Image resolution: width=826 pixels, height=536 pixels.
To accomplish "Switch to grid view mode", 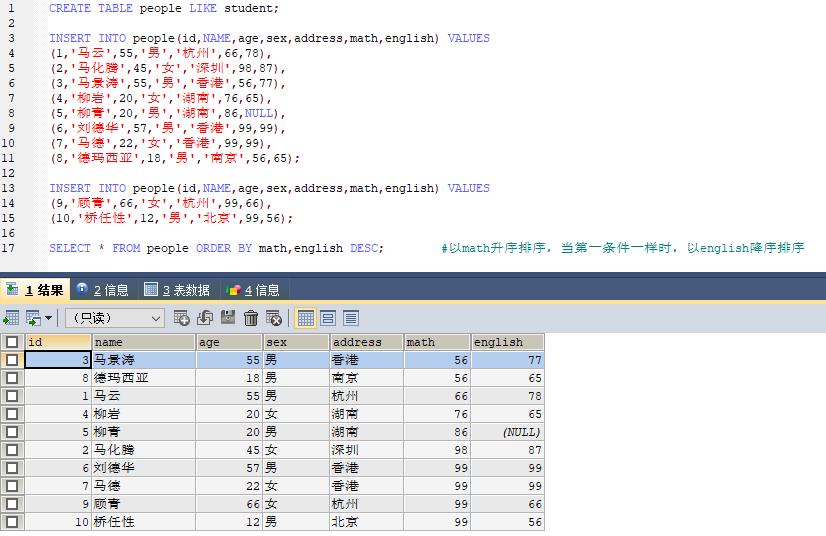I will [x=306, y=318].
